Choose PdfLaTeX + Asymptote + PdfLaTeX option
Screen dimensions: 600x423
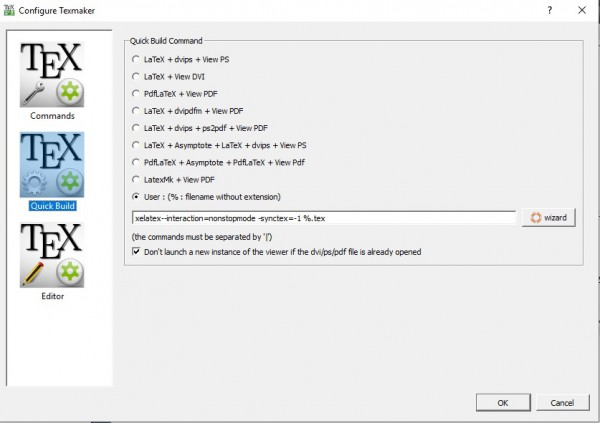click(x=137, y=161)
